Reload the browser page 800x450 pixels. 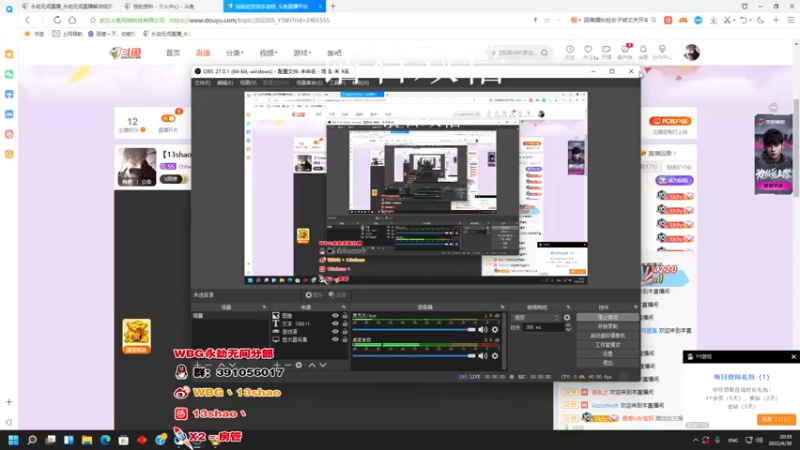point(57,20)
